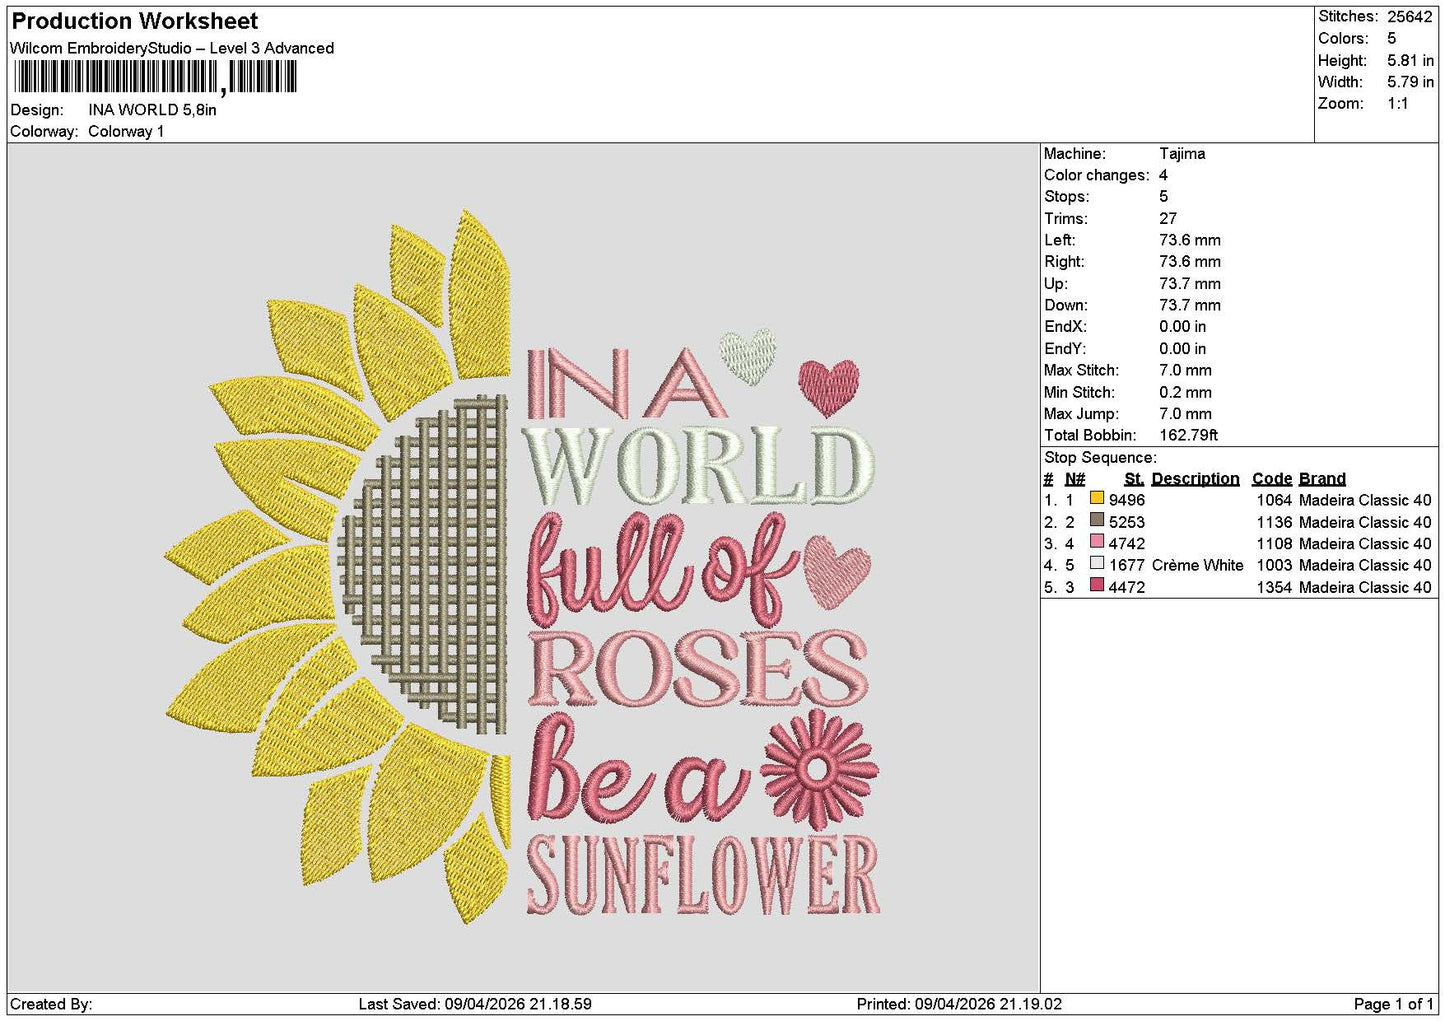1445x1021 pixels.
Task: Click the 'St.' column header
Action: click(1133, 479)
